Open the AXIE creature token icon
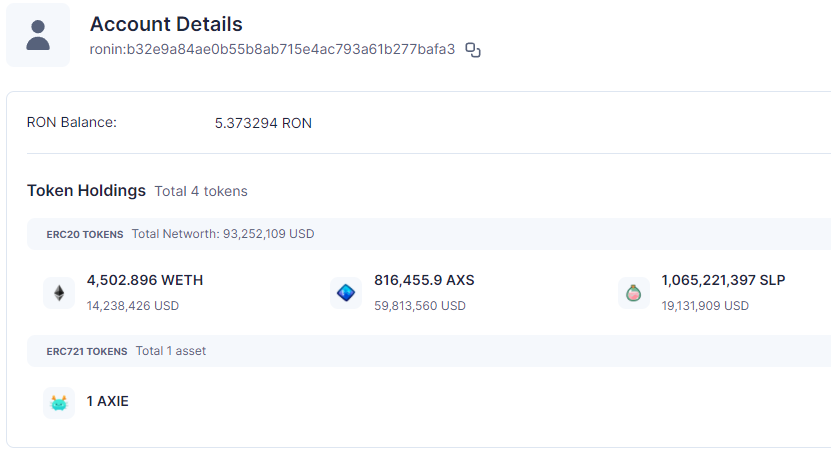Viewport: 831px width, 451px height. 59,403
